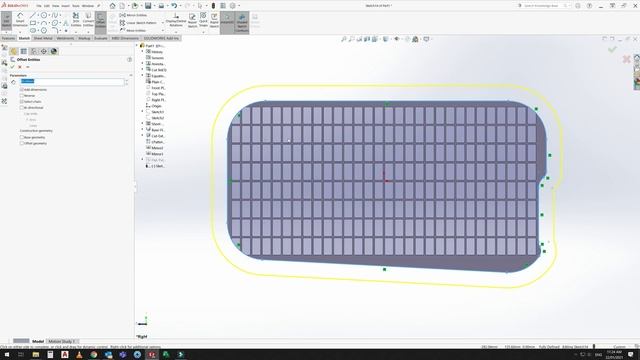Open the Smart Dimension dropdown arrow
Image resolution: width=640 pixels, height=360 pixels.
[20, 31]
